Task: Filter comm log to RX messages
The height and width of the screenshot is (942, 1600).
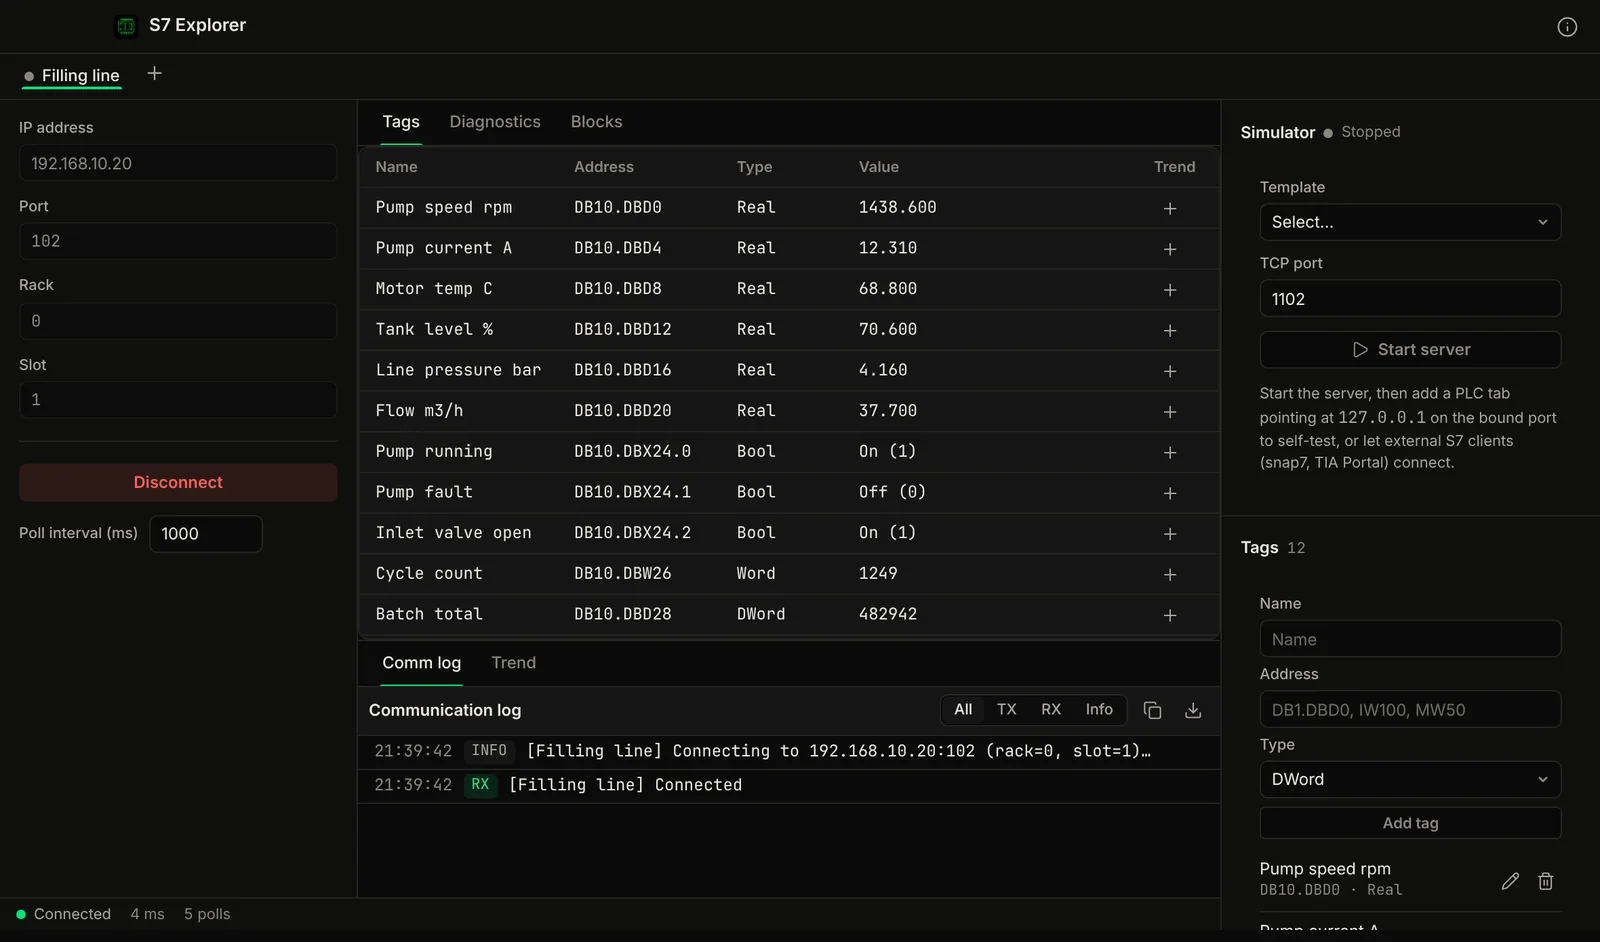Action: [1051, 709]
